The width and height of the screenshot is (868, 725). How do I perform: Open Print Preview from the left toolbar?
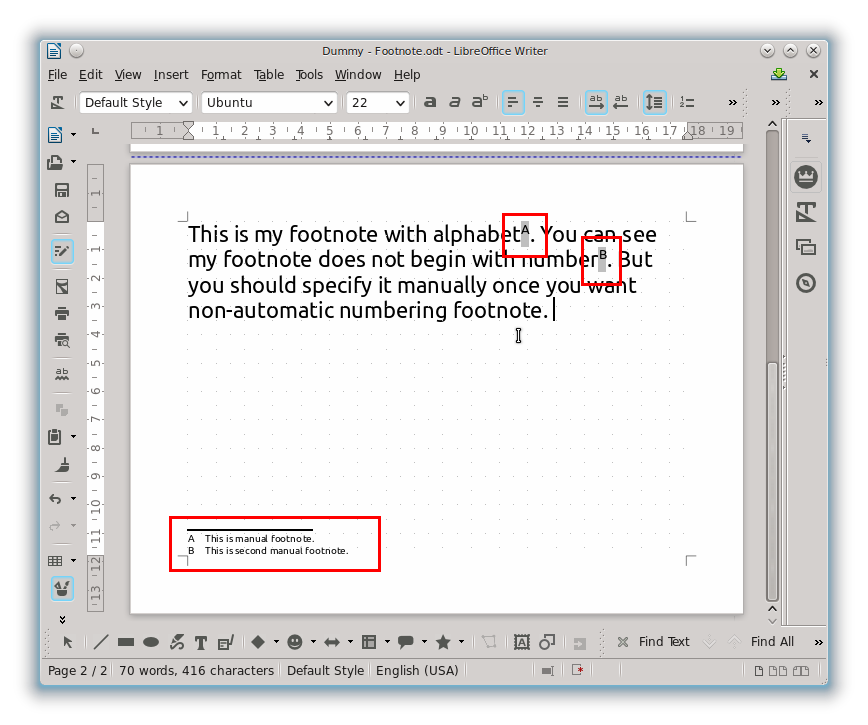(x=62, y=340)
